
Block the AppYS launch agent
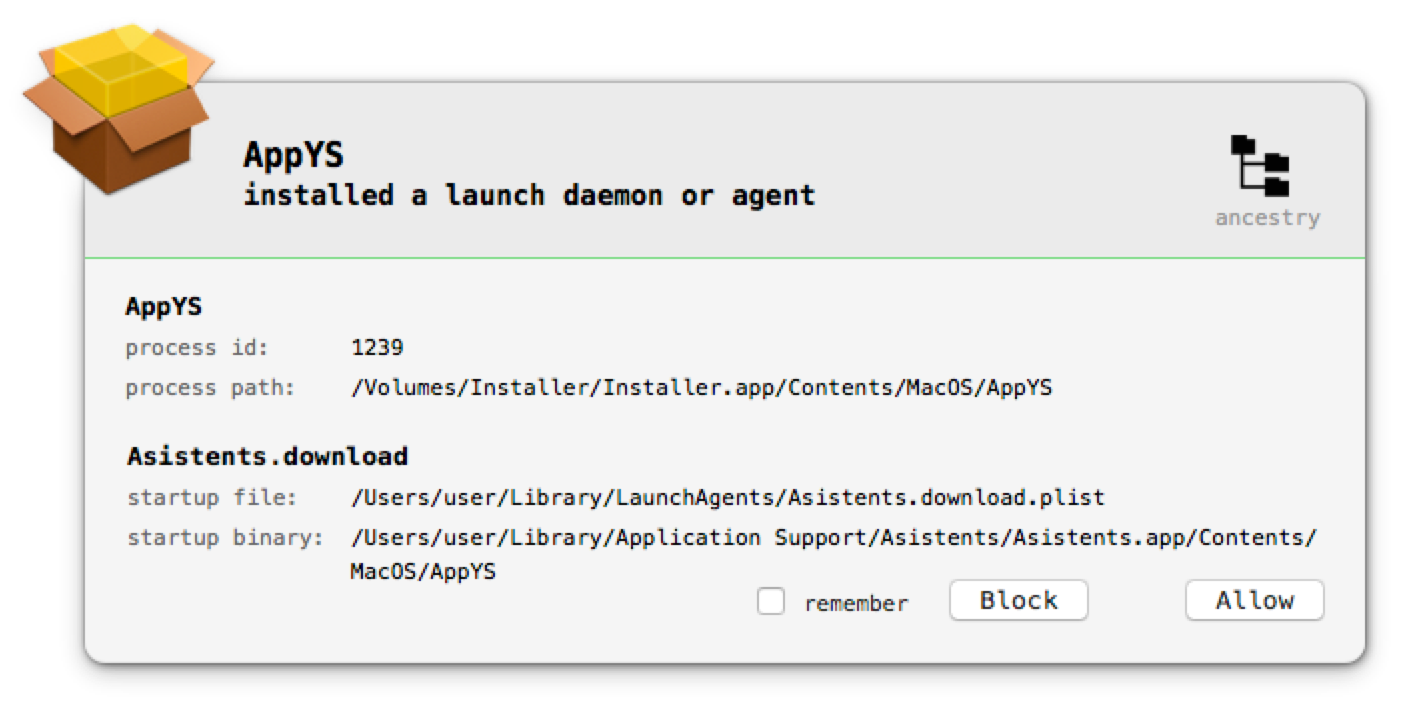[1018, 600]
